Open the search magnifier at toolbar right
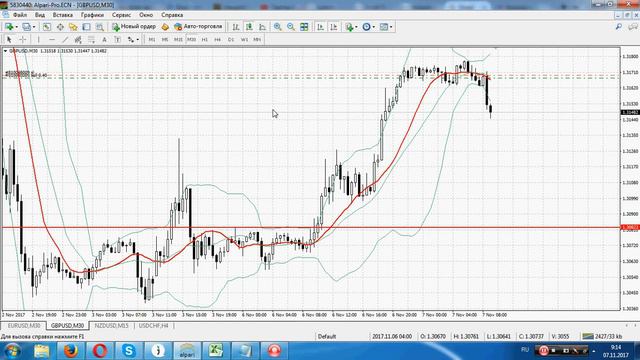The width and height of the screenshot is (640, 360). 619,27
